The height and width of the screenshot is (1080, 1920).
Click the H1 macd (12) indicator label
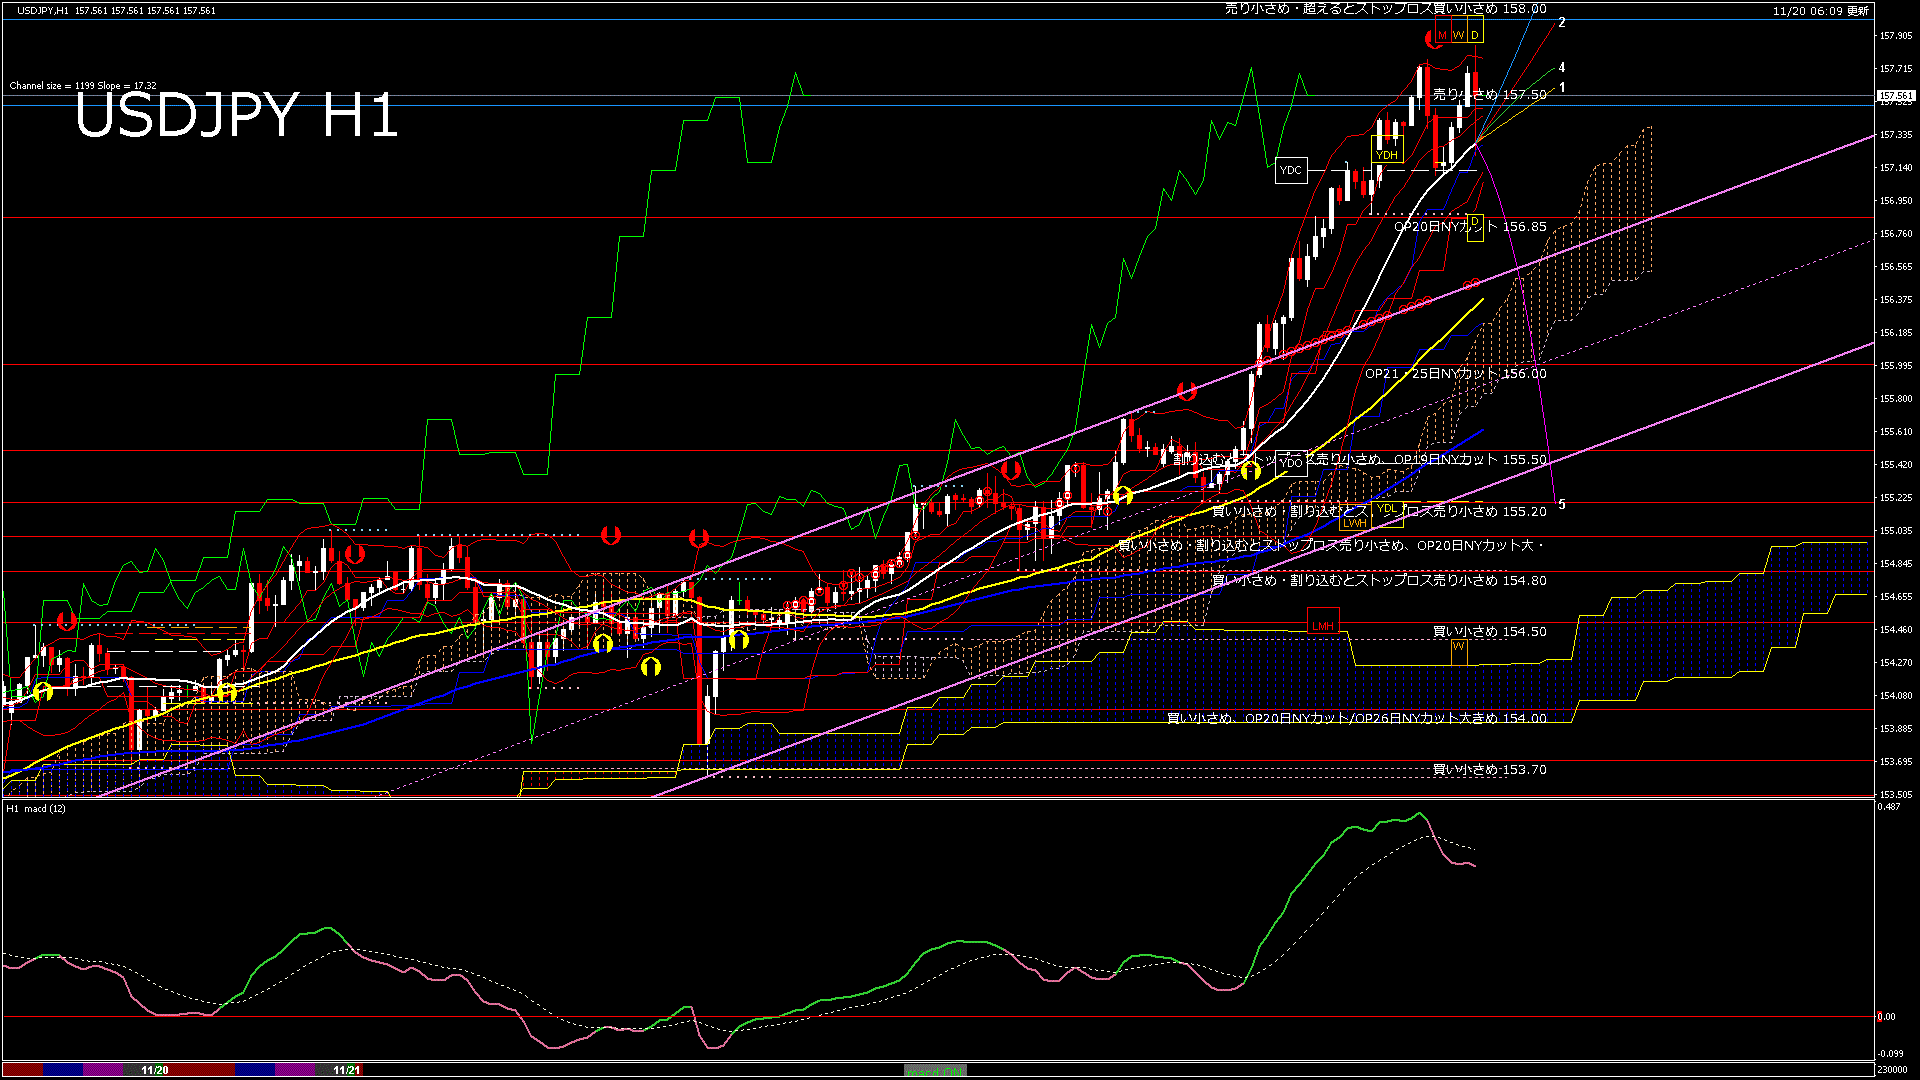[36, 808]
